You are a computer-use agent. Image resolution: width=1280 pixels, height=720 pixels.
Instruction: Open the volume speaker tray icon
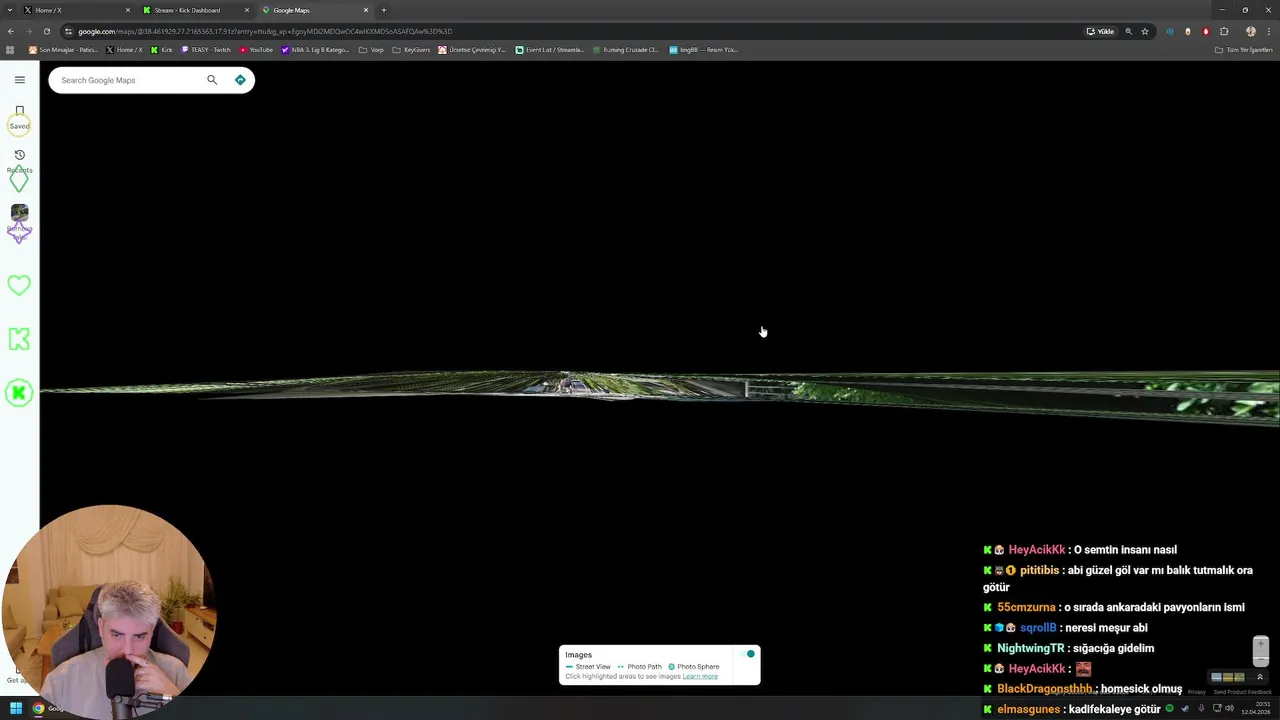[x=1229, y=708]
